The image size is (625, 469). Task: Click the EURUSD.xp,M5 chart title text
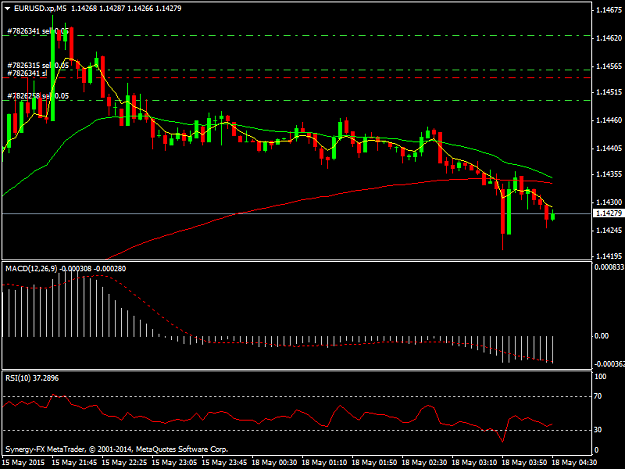pyautogui.click(x=40, y=8)
